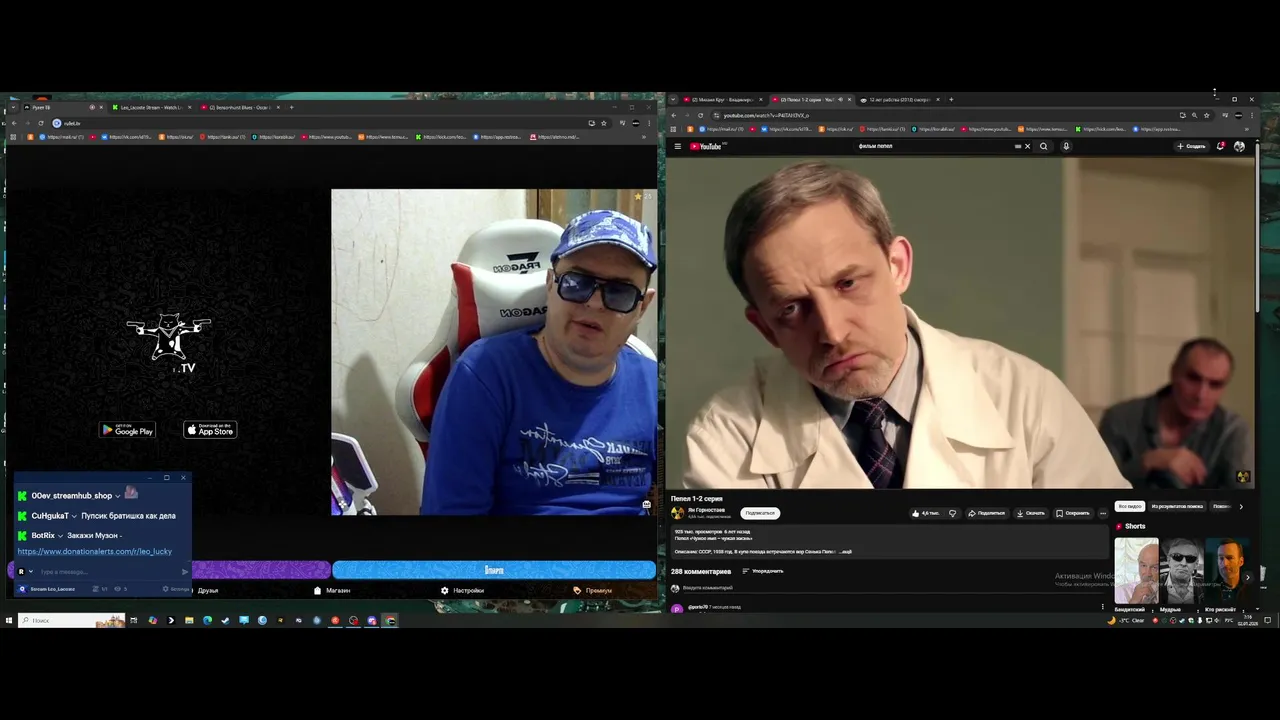Open the right browser's three-dot Chrome menu
The width and height of the screenshot is (1280, 720).
click(1251, 115)
